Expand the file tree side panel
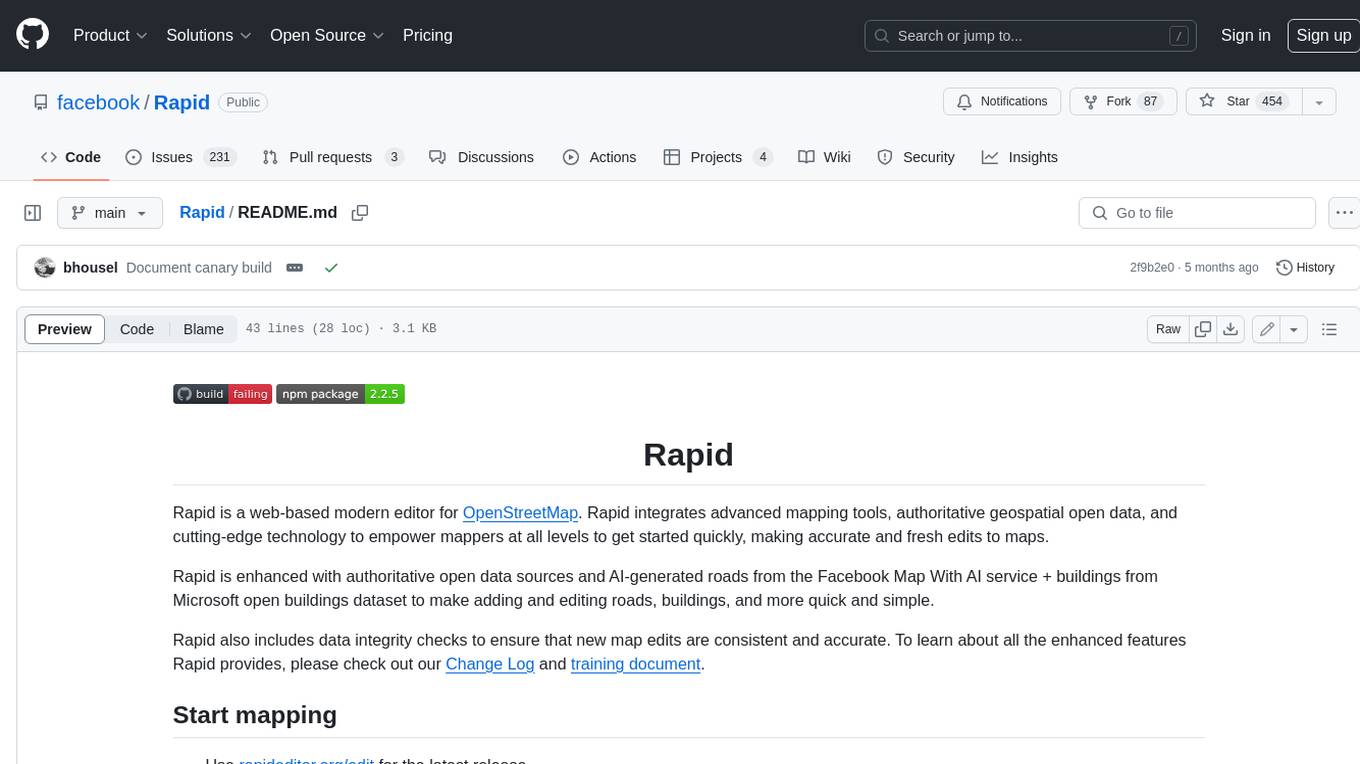 click(x=32, y=213)
